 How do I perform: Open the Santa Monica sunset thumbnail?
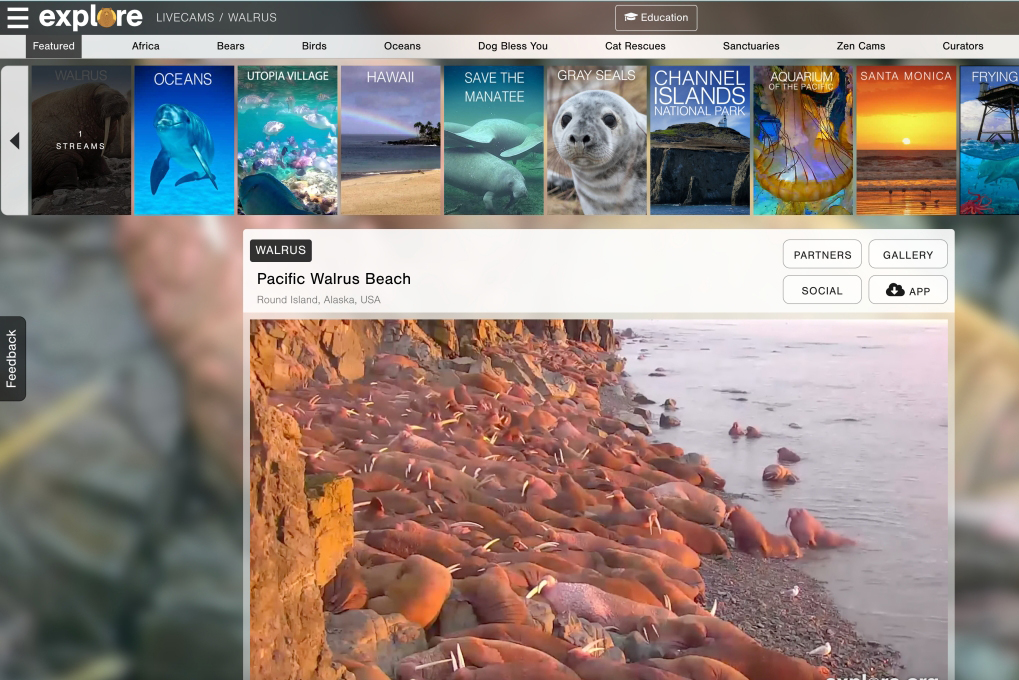(x=906, y=140)
